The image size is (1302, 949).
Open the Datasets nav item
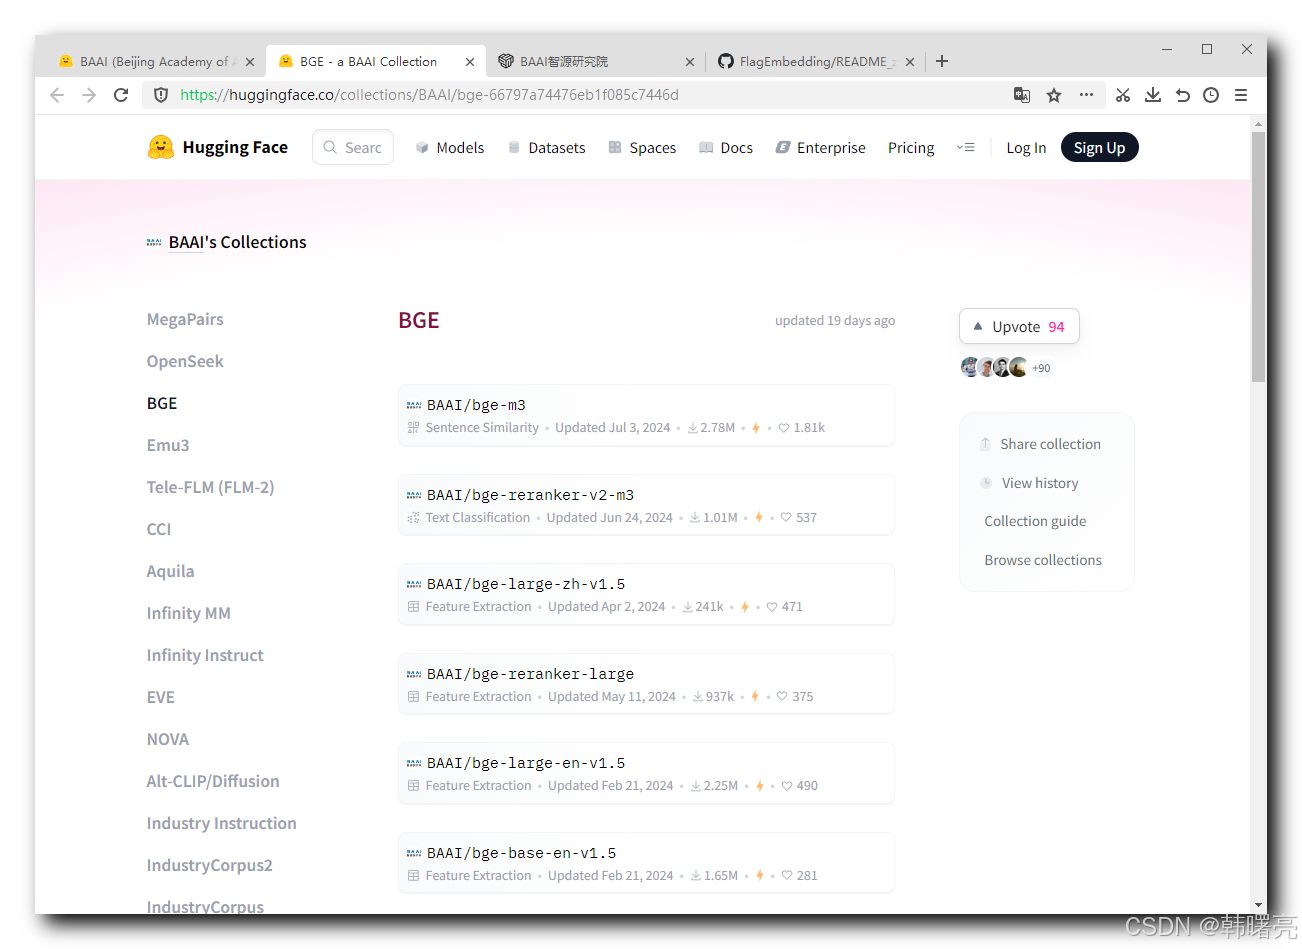coord(546,147)
